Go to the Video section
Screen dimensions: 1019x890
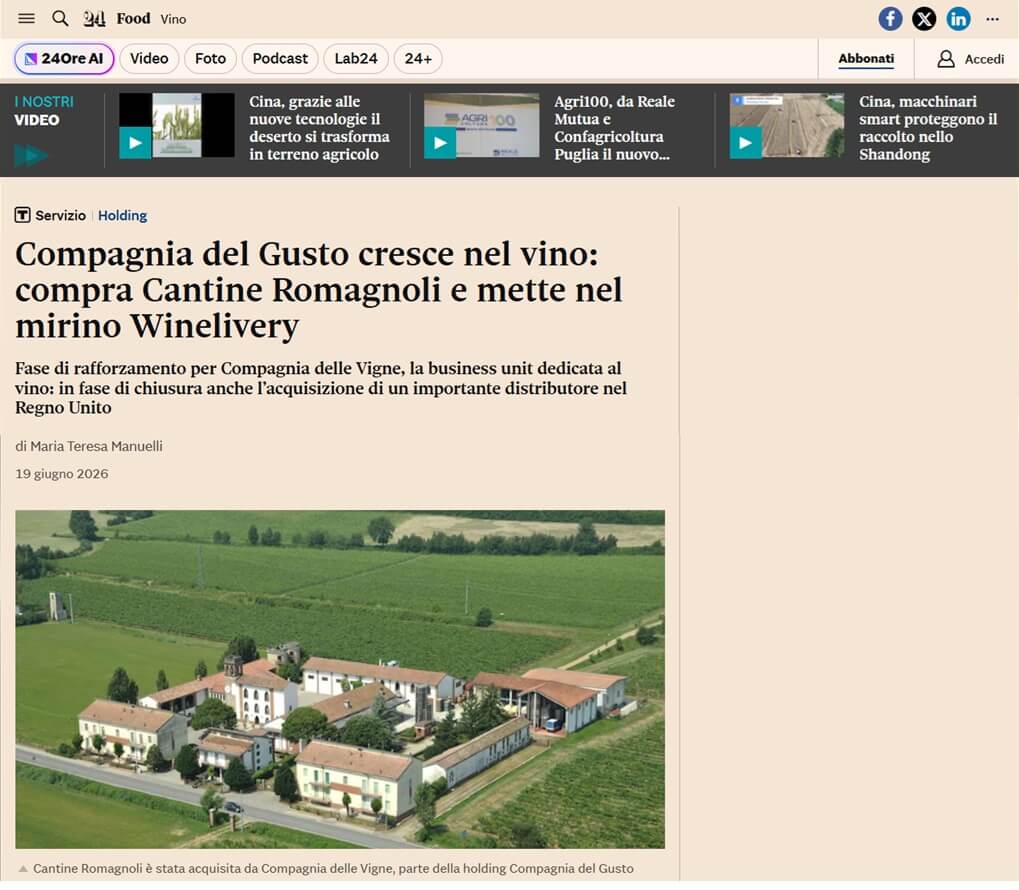149,59
